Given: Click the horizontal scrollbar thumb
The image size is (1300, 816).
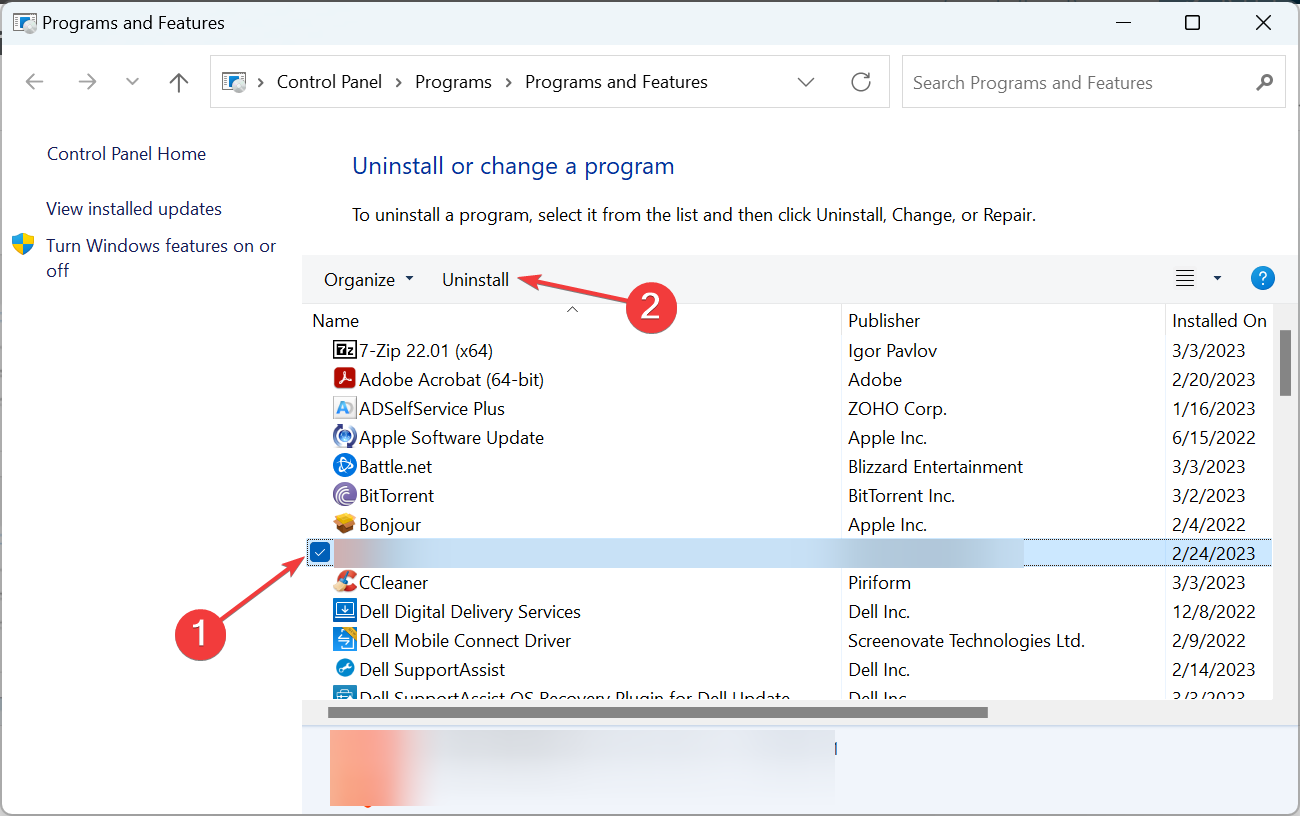Looking at the screenshot, I should pyautogui.click(x=658, y=712).
